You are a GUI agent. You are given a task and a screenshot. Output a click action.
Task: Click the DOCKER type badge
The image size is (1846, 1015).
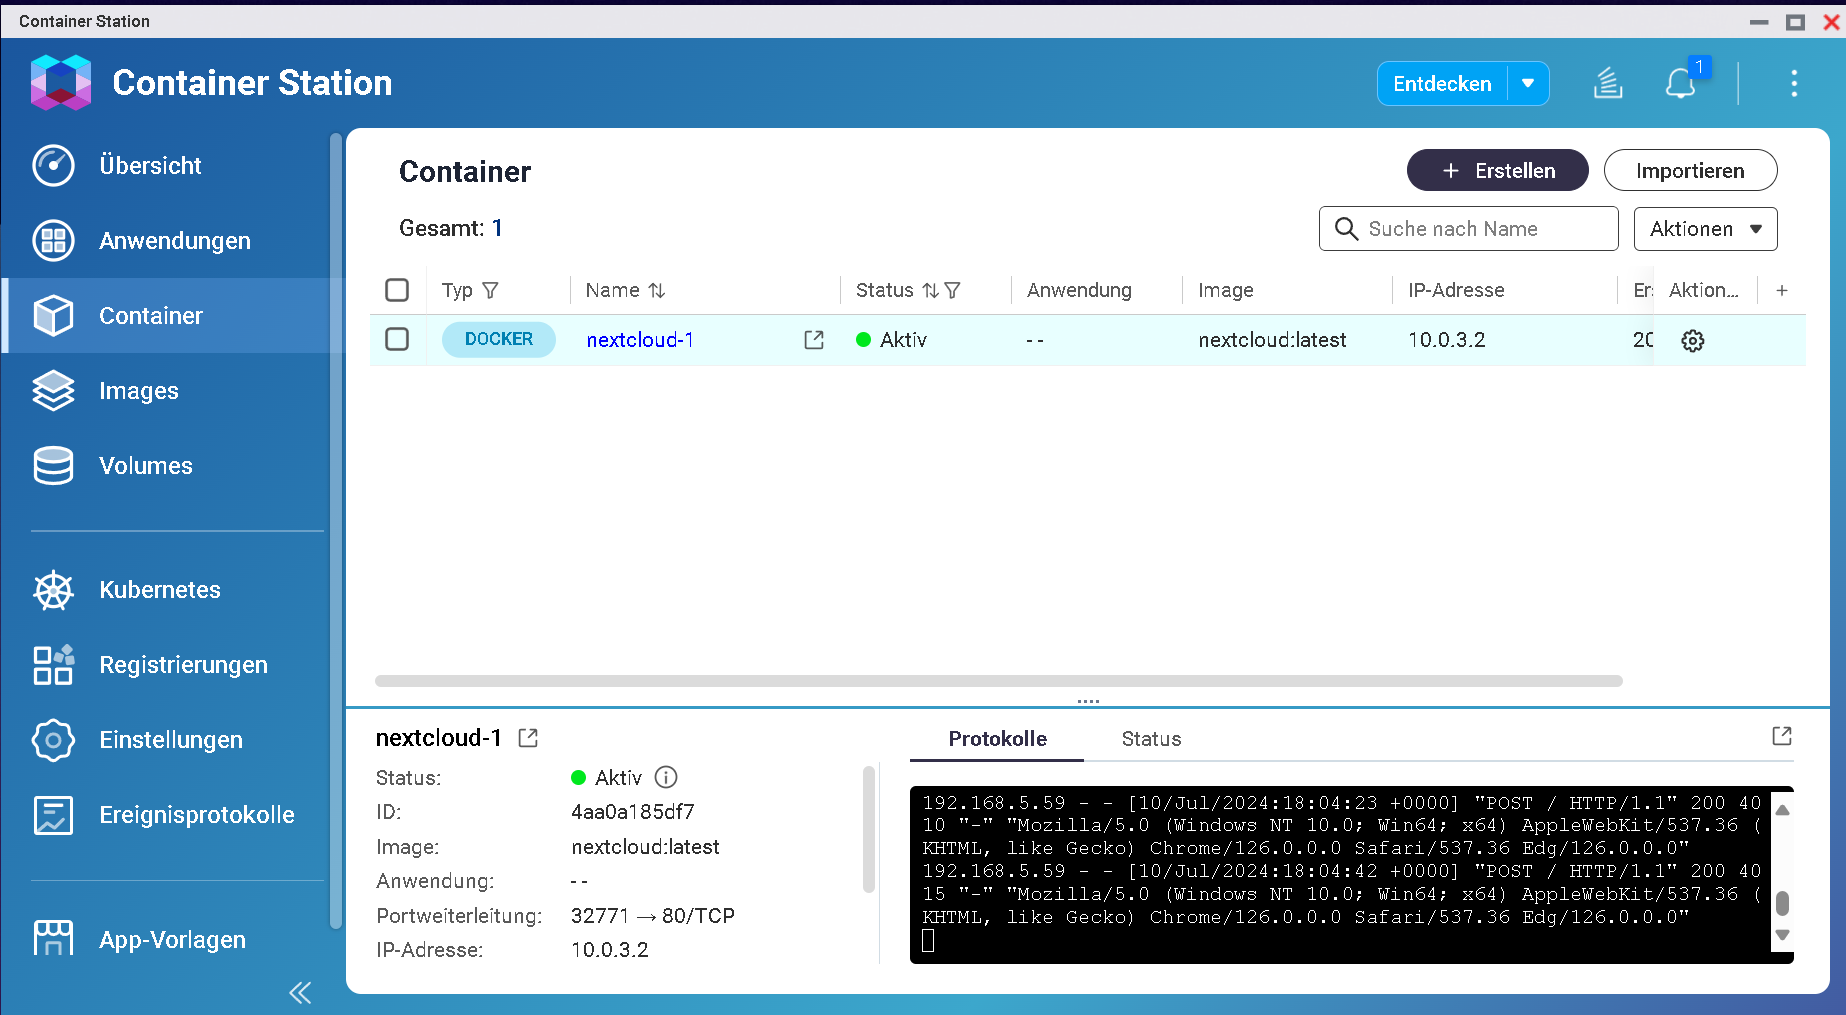[499, 339]
